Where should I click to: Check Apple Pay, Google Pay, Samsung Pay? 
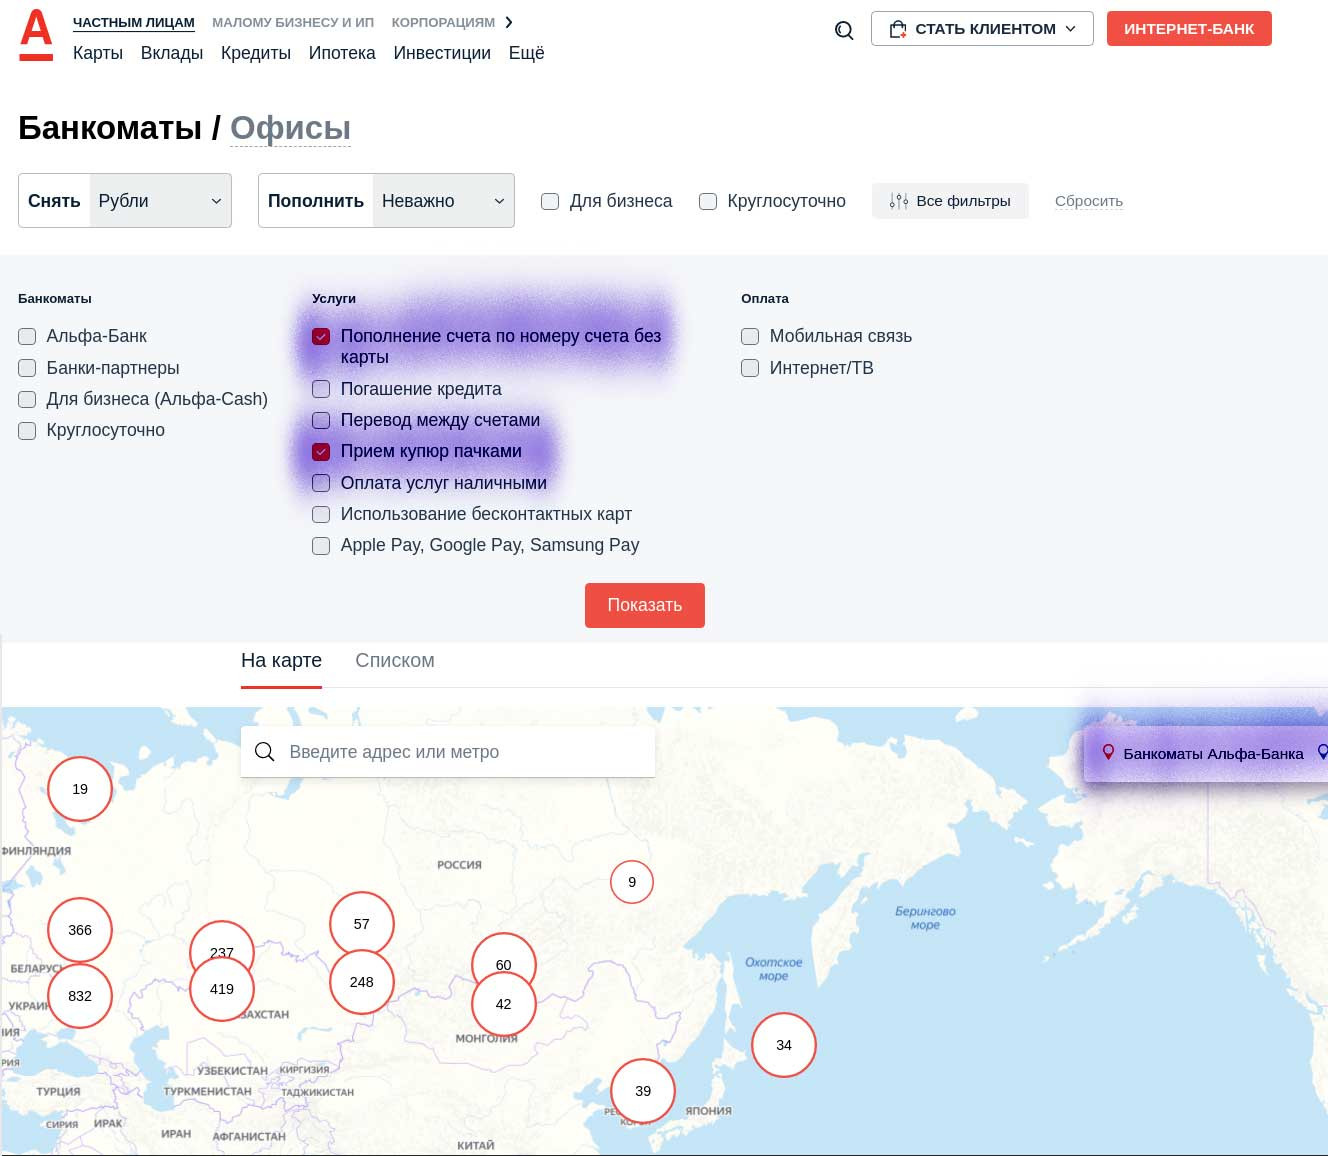(321, 545)
